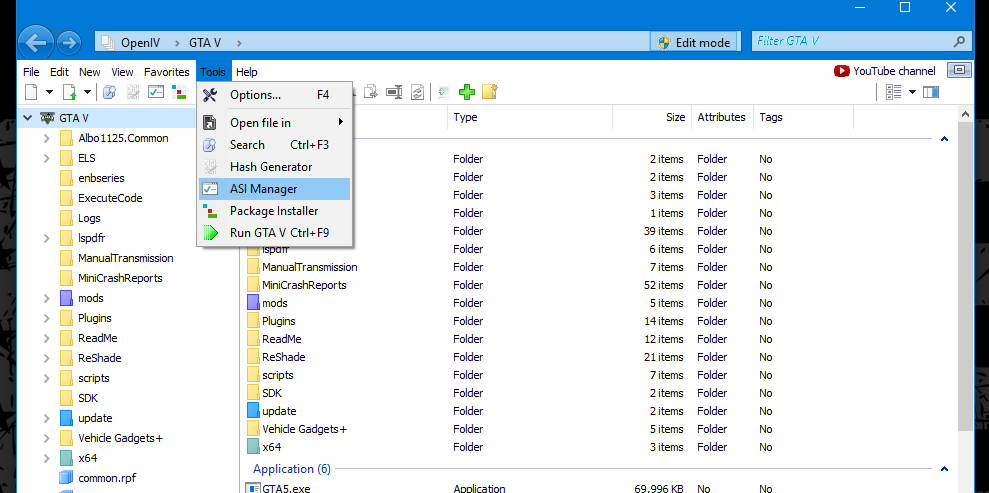The image size is (989, 493).
Task: Click the magnifier icon in filter box
Action: tap(959, 42)
